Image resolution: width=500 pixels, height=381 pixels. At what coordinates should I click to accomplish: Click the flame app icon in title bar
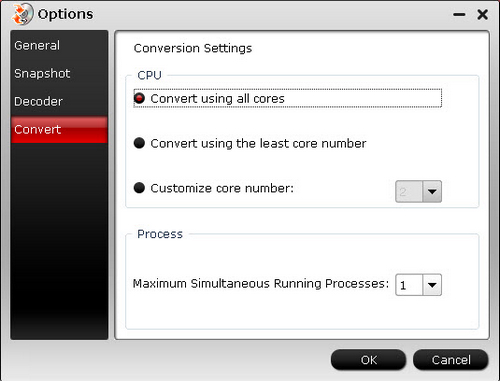[22, 14]
